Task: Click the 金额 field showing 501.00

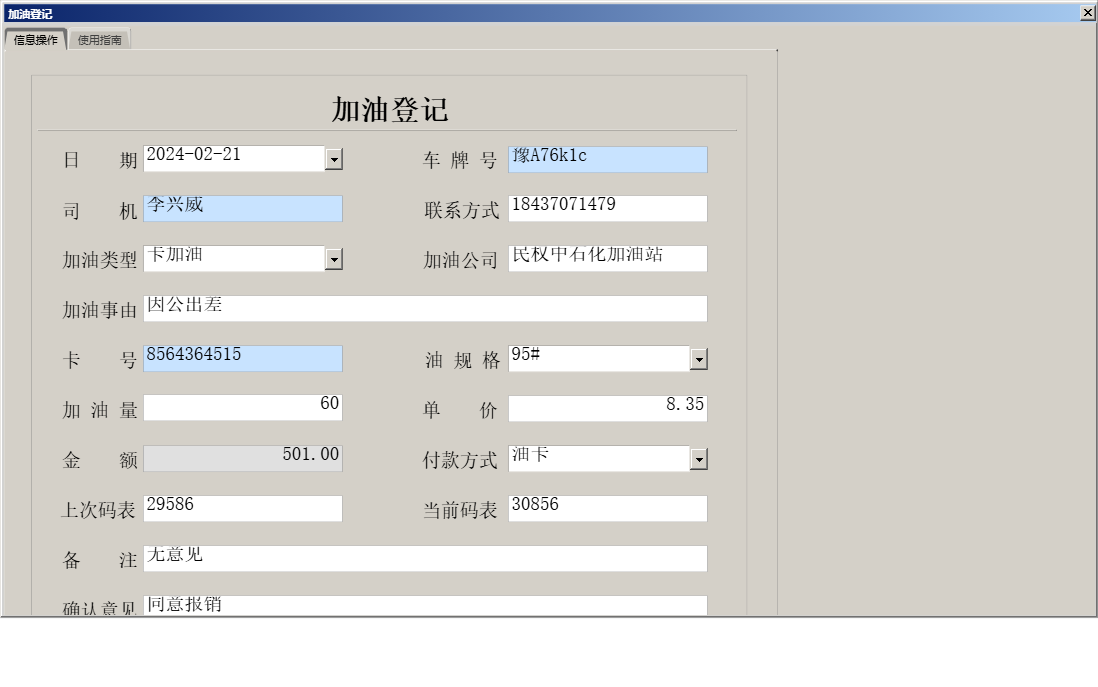Action: pos(240,457)
